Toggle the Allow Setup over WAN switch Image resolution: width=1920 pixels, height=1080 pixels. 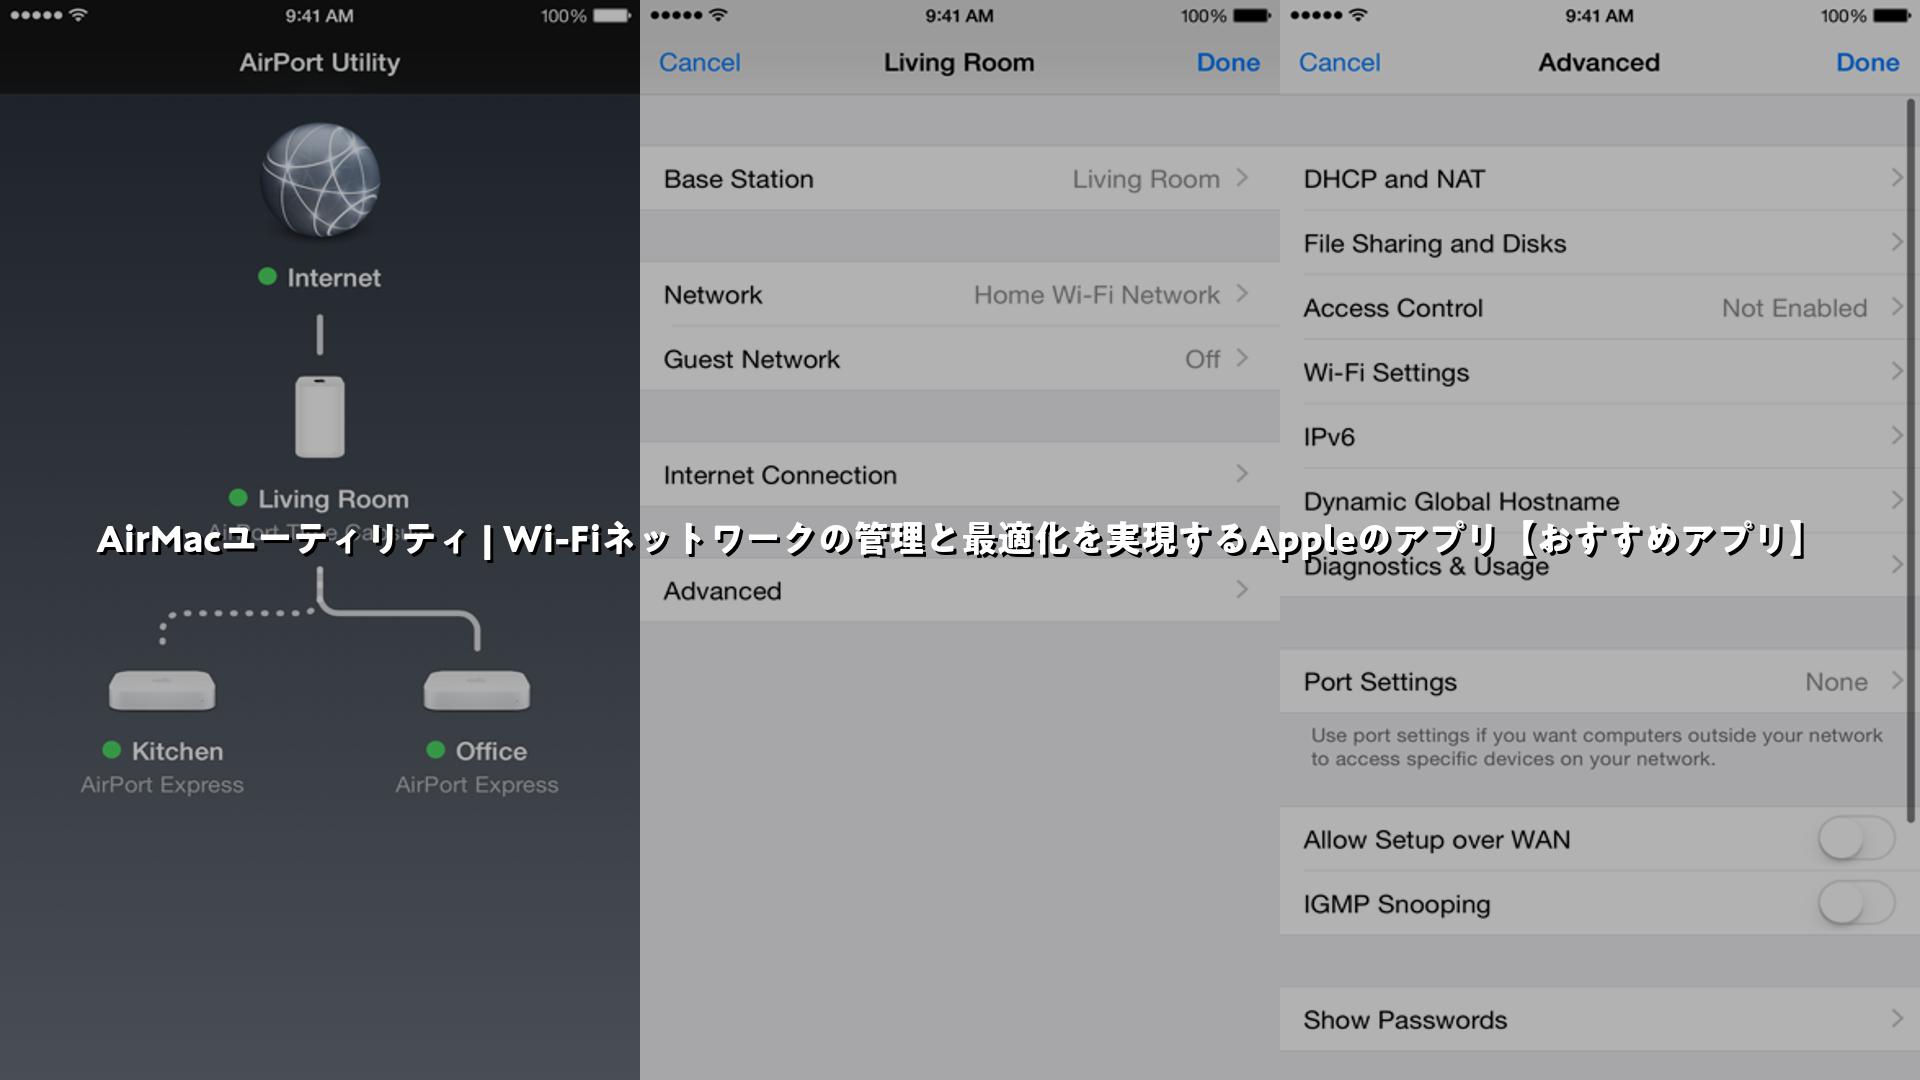(1856, 839)
